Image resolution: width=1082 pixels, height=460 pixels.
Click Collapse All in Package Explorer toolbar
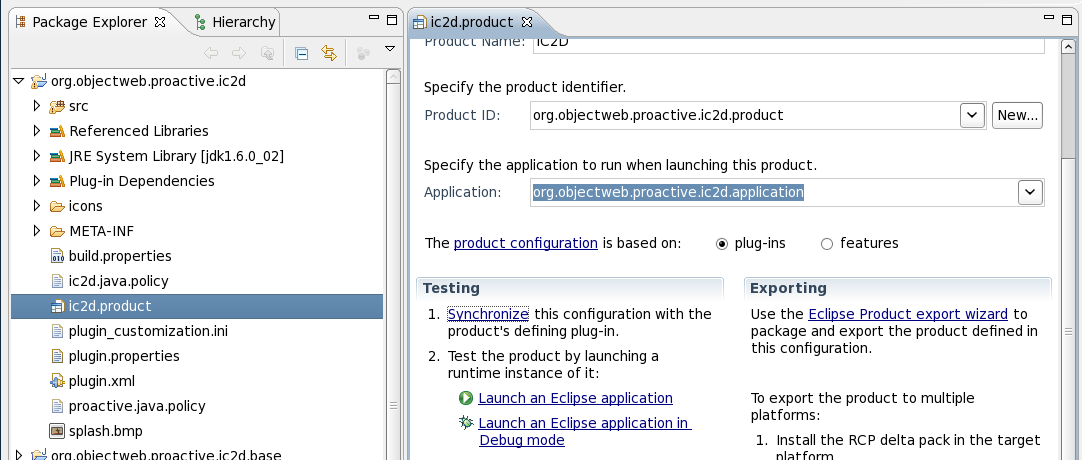point(301,54)
